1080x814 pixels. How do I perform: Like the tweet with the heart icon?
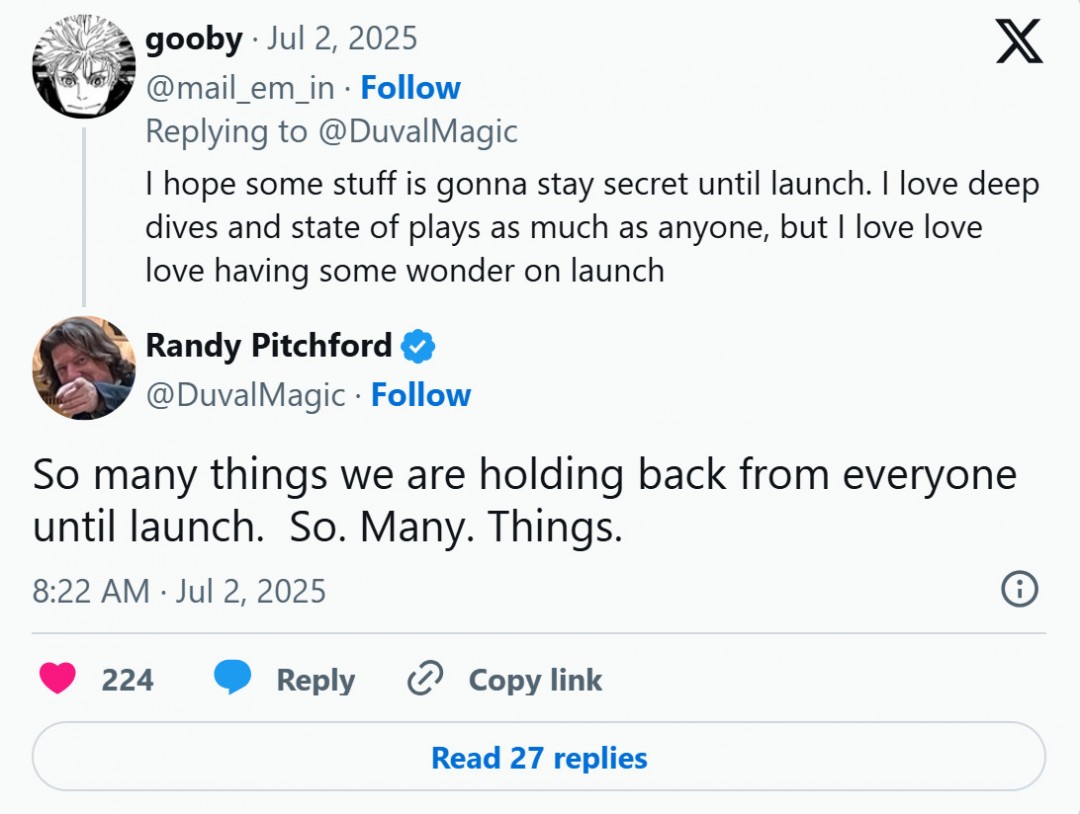pos(57,680)
